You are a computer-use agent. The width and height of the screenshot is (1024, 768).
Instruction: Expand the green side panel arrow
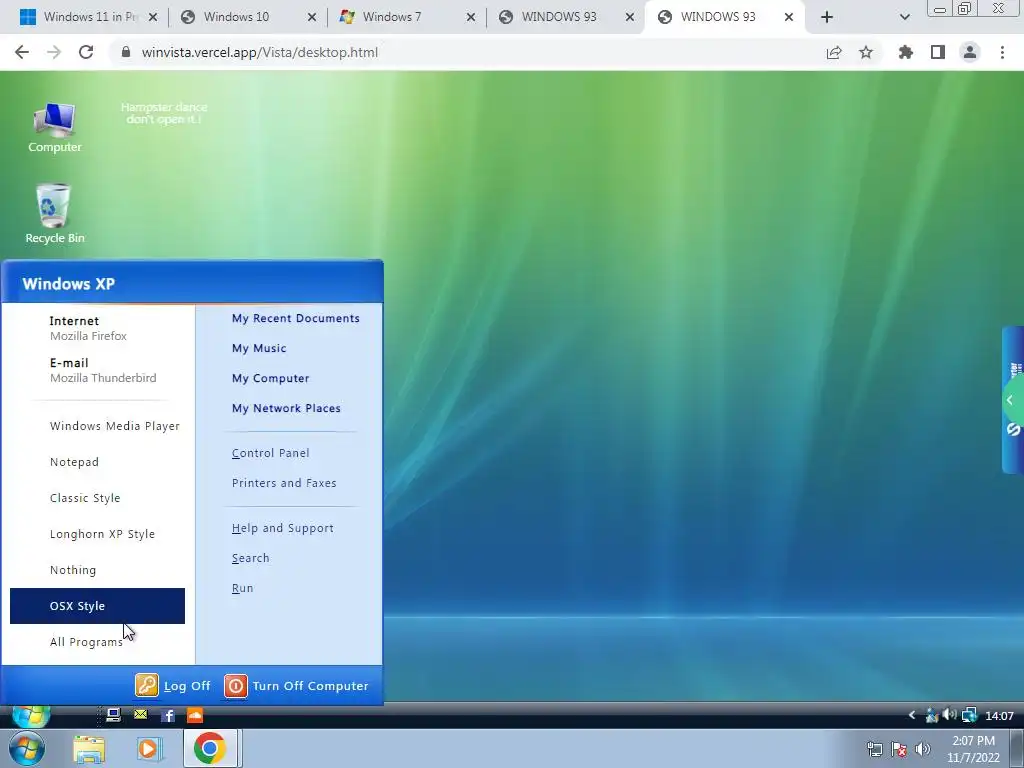pyautogui.click(x=1011, y=400)
